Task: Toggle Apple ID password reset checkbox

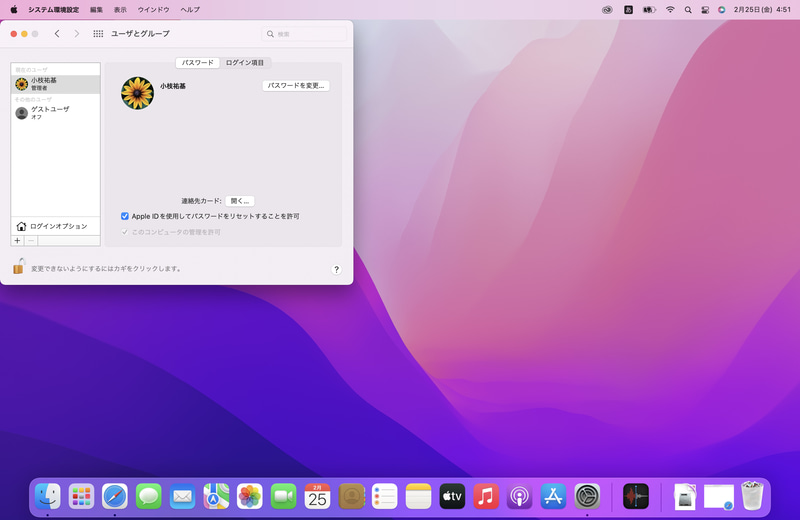Action: point(124,216)
